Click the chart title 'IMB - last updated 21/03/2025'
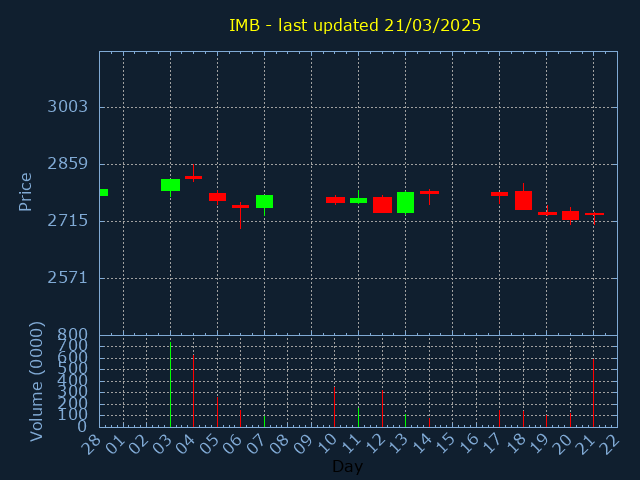This screenshot has width=640, height=480. click(355, 25)
